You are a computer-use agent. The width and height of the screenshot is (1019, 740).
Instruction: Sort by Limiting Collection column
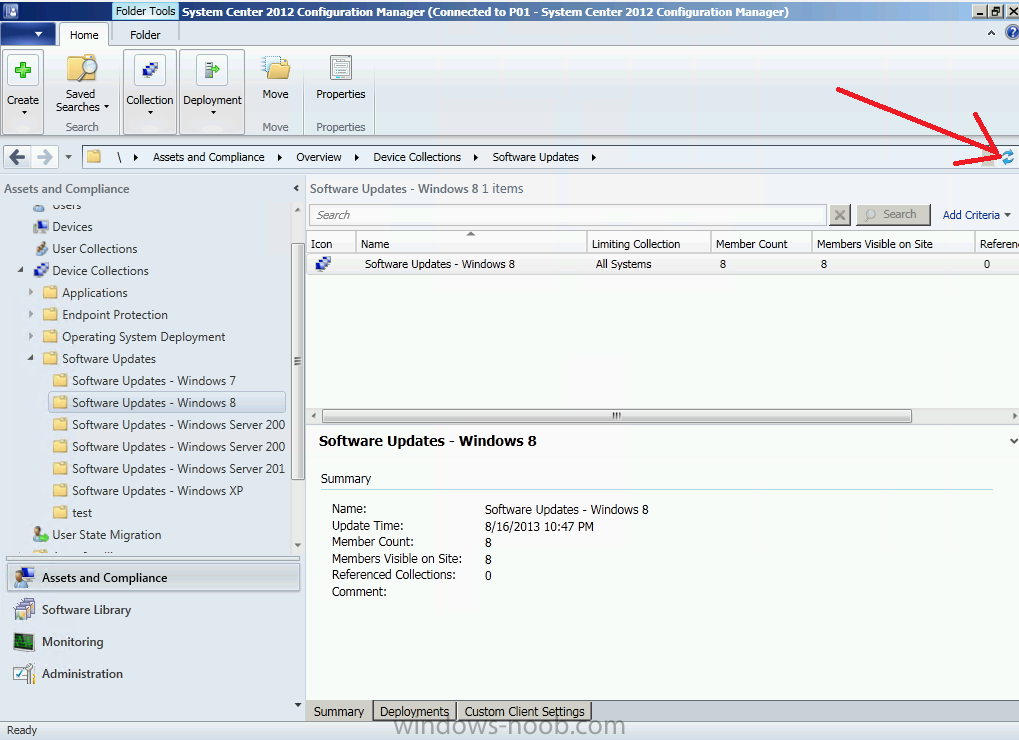coord(649,244)
